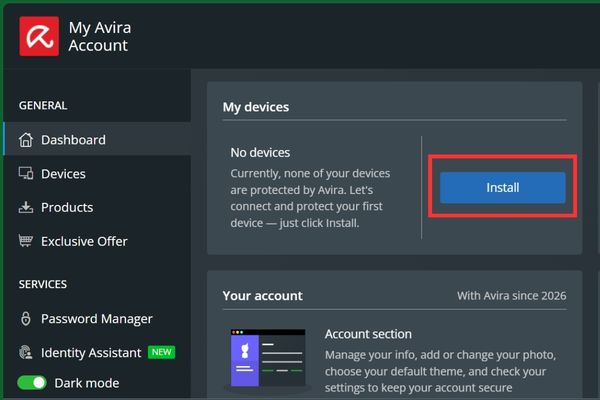
Task: Open Password Manager service
Action: pos(97,318)
